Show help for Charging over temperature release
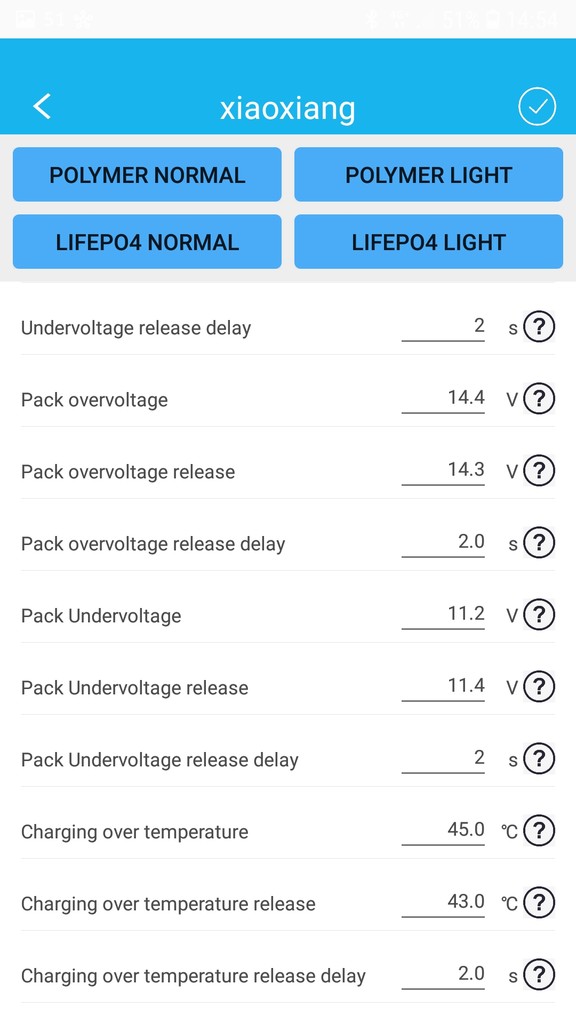The width and height of the screenshot is (576, 1024). (539, 902)
